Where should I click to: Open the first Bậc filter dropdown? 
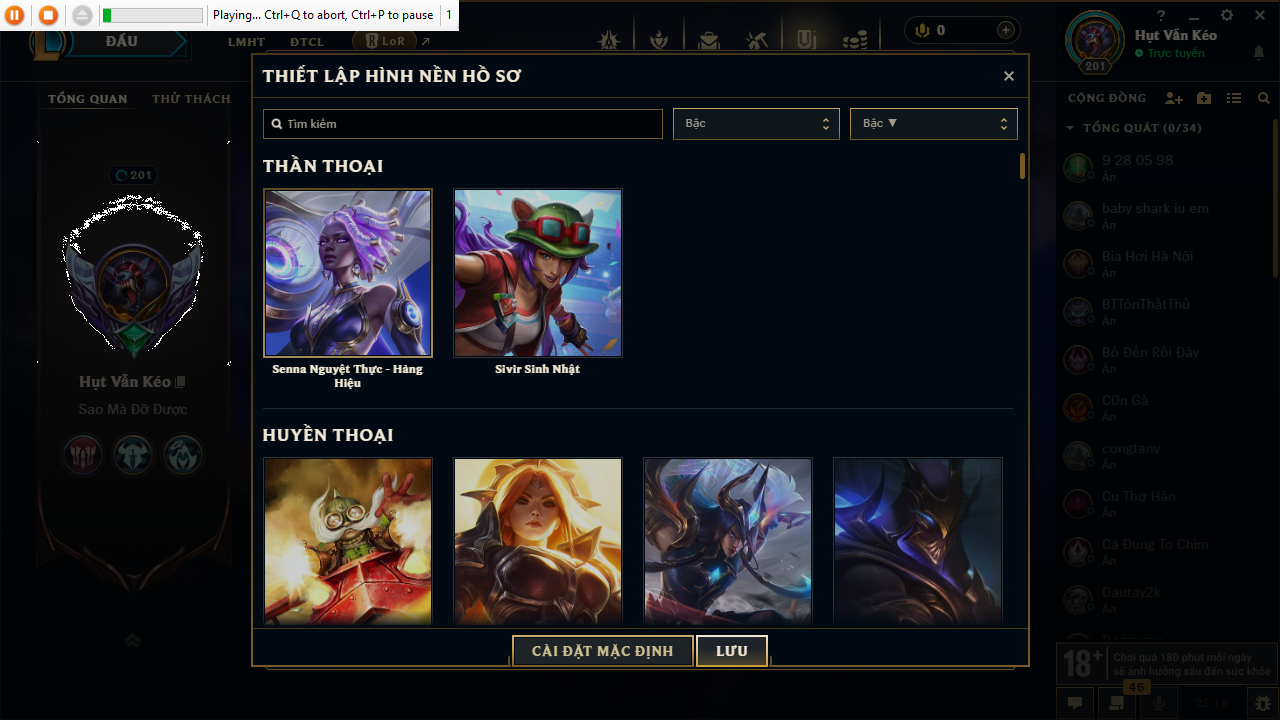(756, 124)
